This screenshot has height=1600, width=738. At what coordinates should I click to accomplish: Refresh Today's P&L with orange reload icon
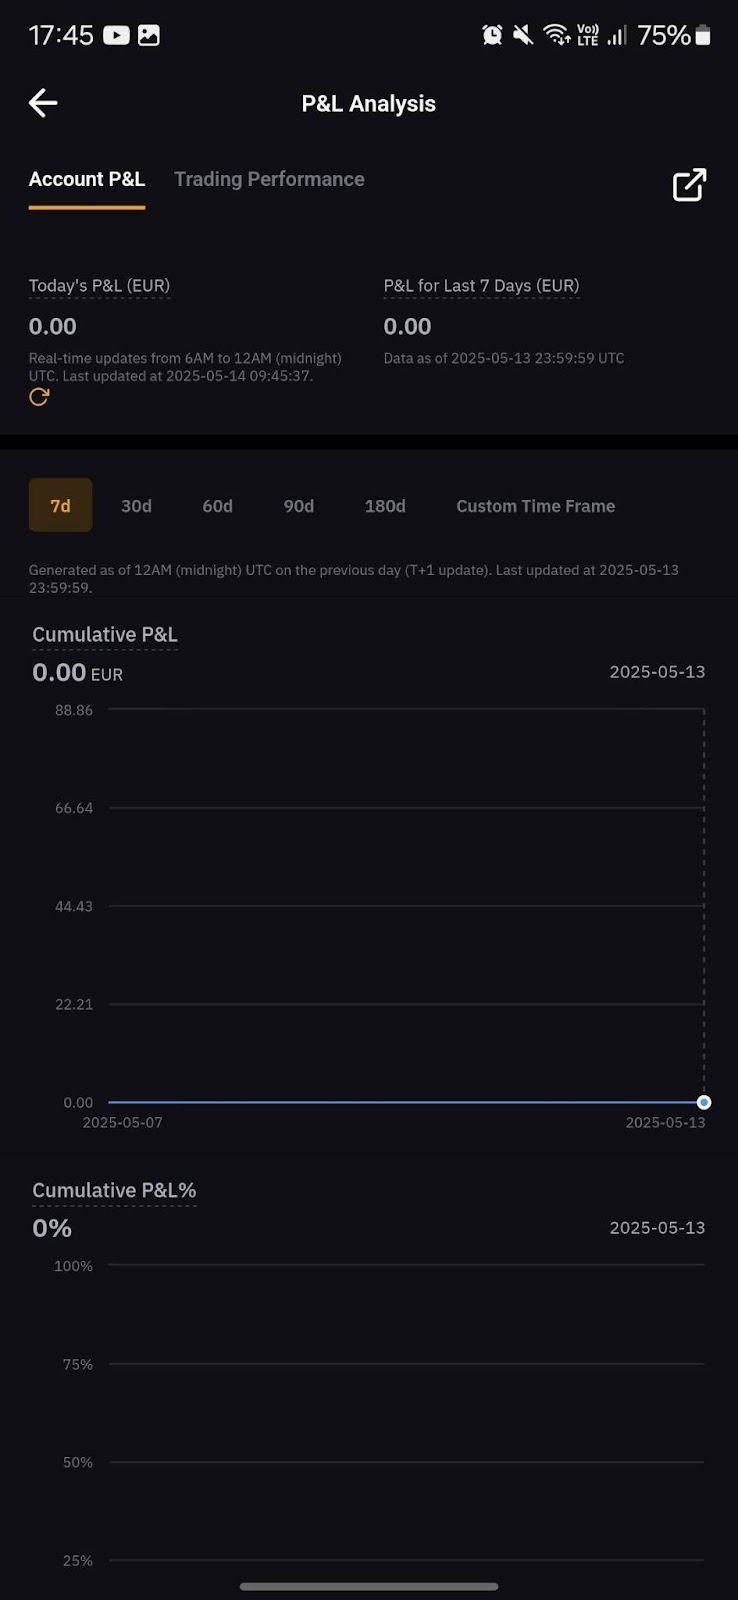tap(39, 397)
